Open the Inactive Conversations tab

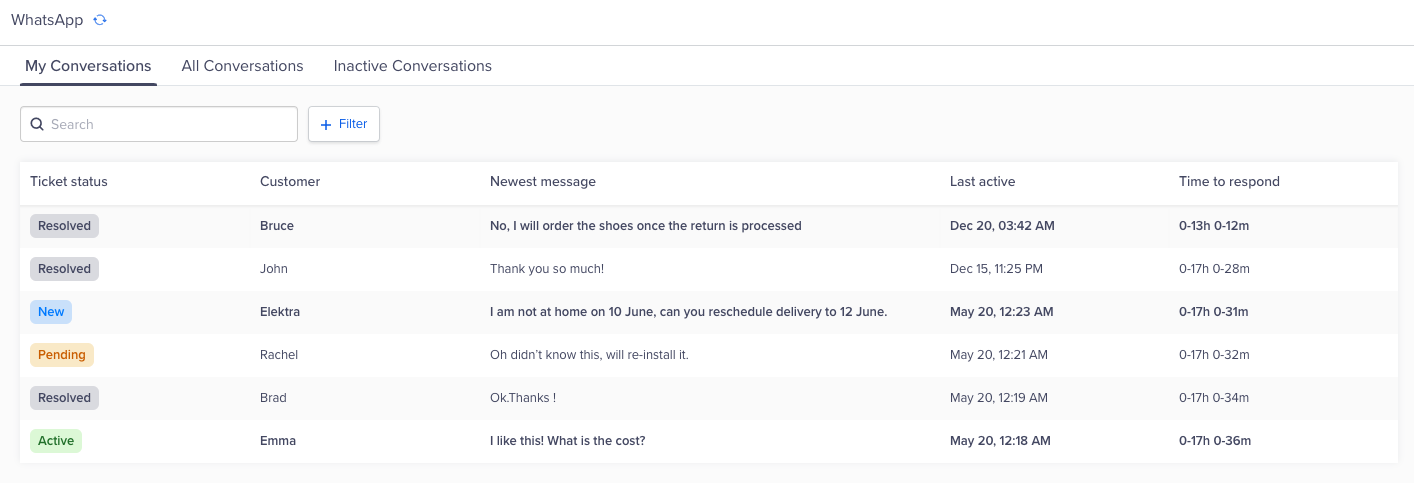click(x=412, y=66)
